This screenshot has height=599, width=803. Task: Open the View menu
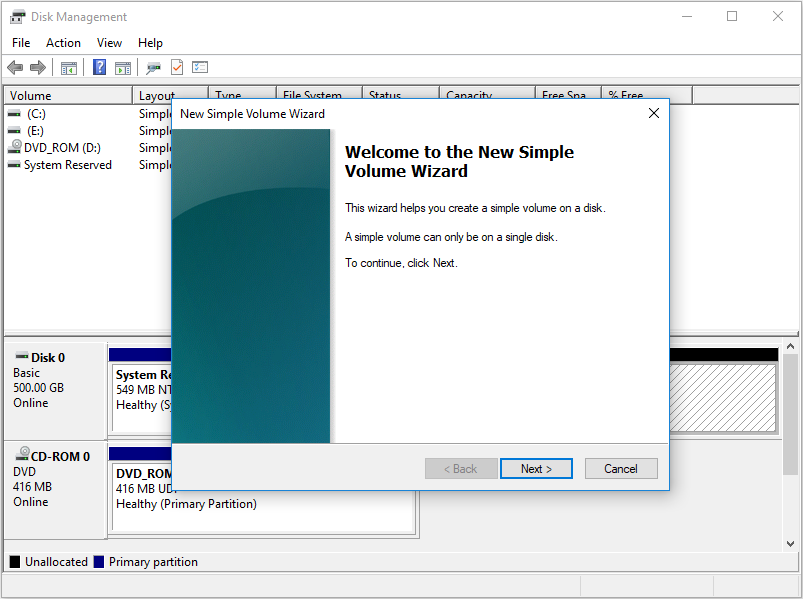pyautogui.click(x=109, y=43)
